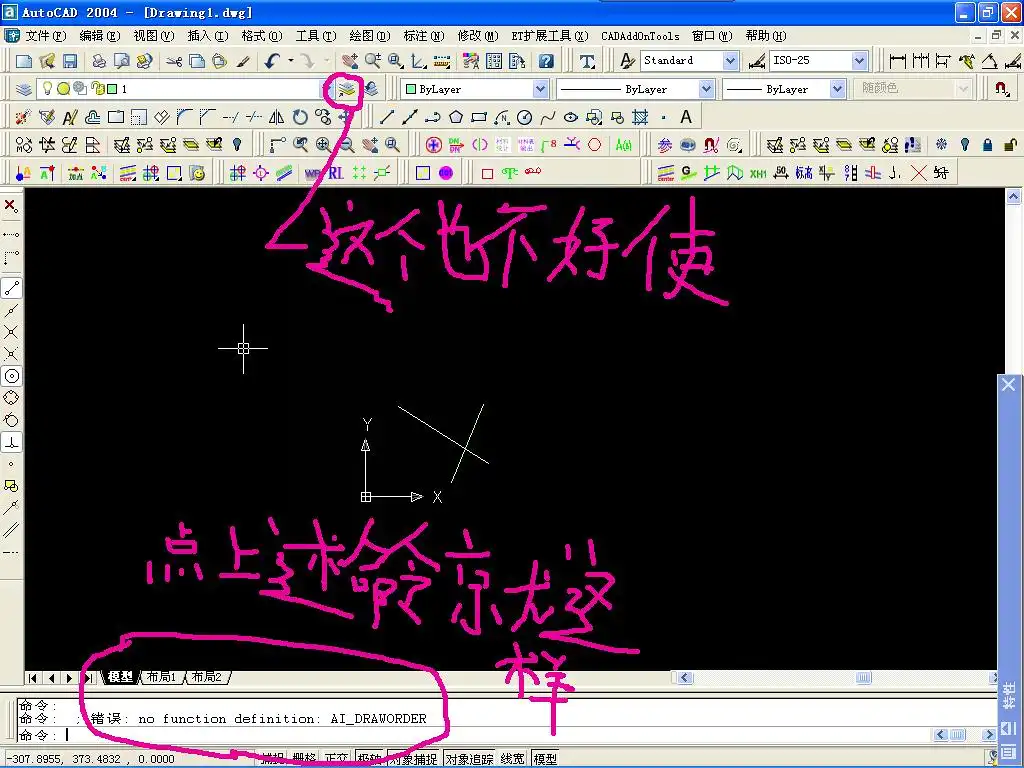Screen dimensions: 1024x768
Task: Click the Save floppy disk icon
Action: pyautogui.click(x=70, y=61)
